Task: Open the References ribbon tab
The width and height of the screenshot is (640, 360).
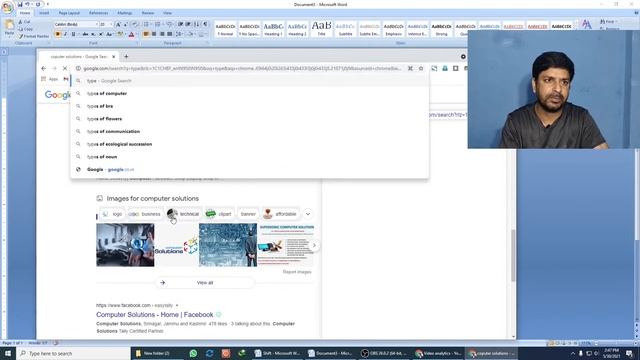Action: pos(98,13)
